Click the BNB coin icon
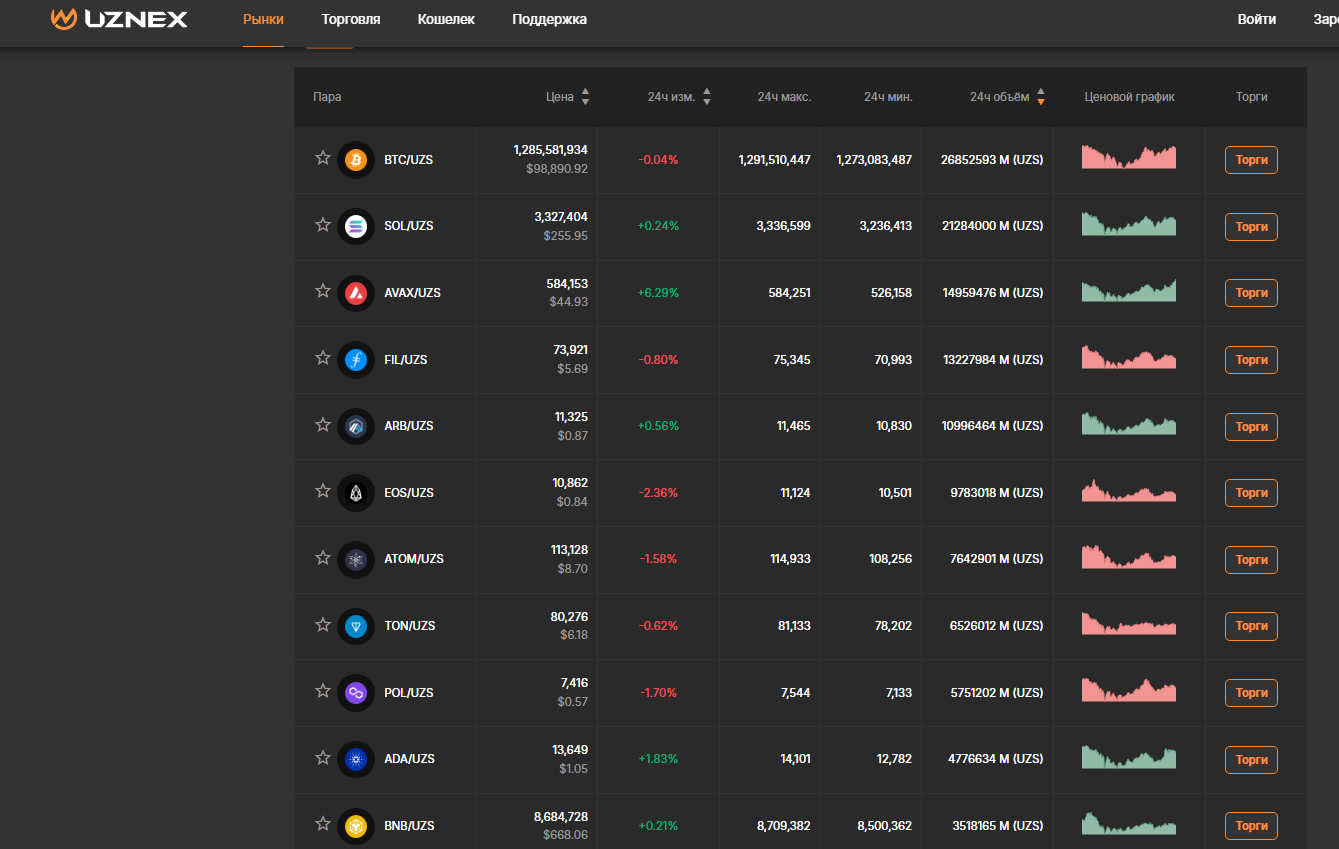Screen dimensions: 1339x849 tap(356, 826)
